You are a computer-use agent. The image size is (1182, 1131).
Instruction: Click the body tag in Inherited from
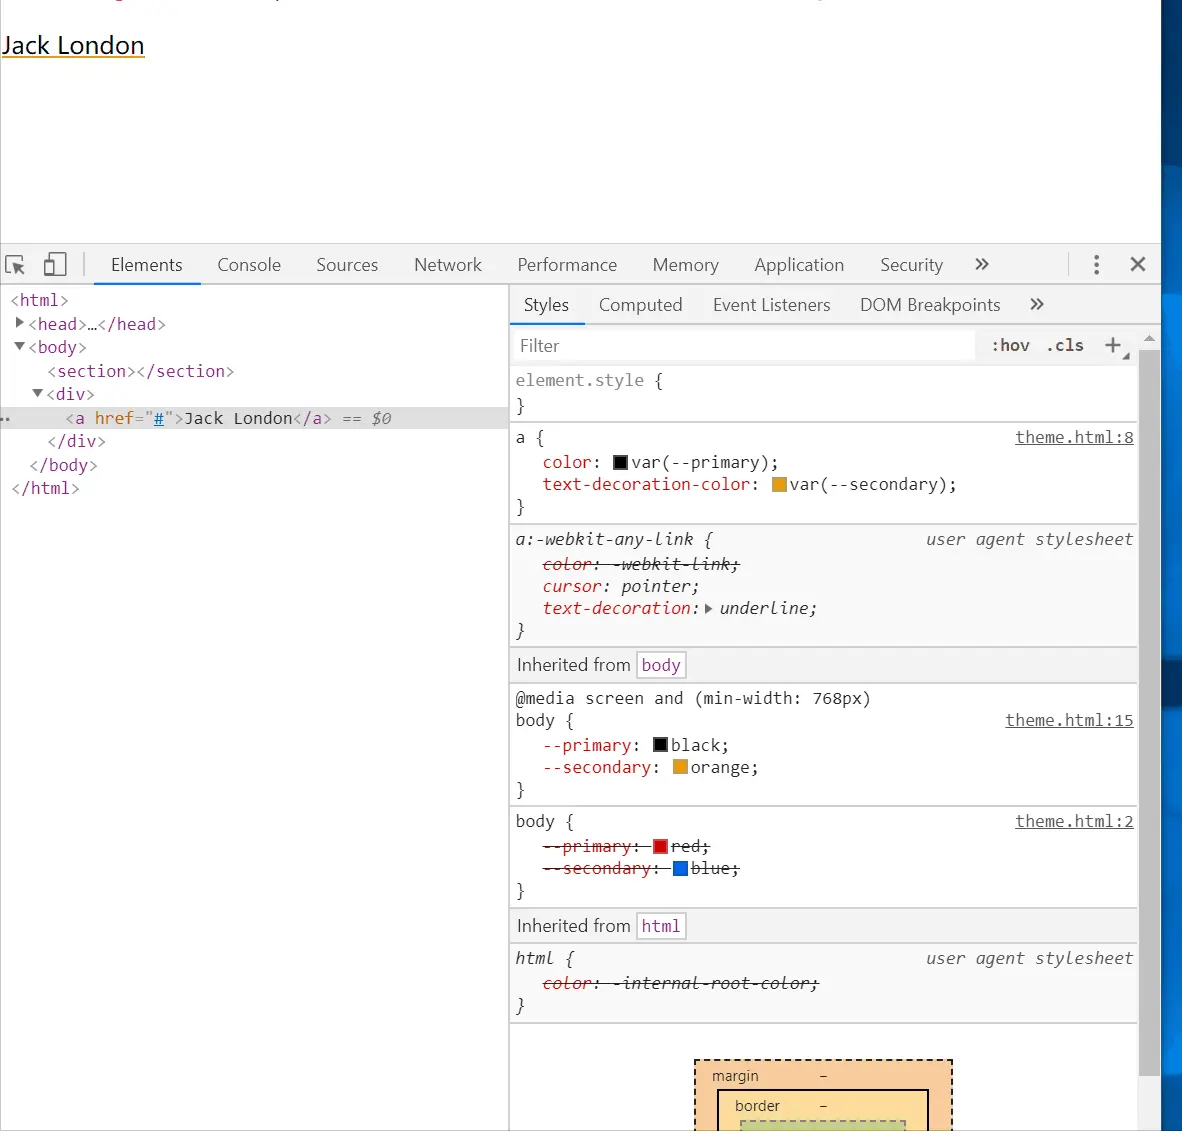[661, 665]
